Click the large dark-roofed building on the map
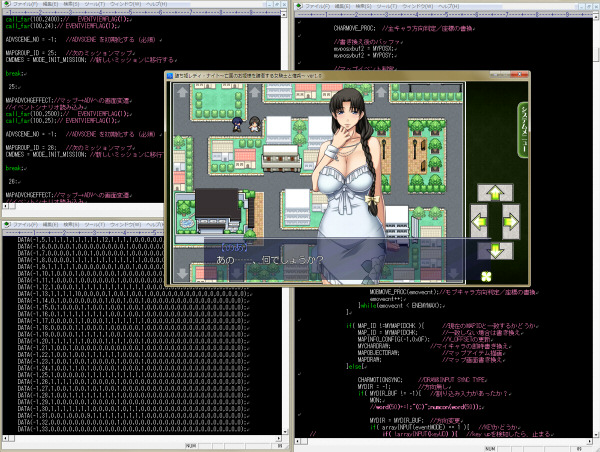Screen dimensions: 600x452 pyautogui.click(x=218, y=210)
